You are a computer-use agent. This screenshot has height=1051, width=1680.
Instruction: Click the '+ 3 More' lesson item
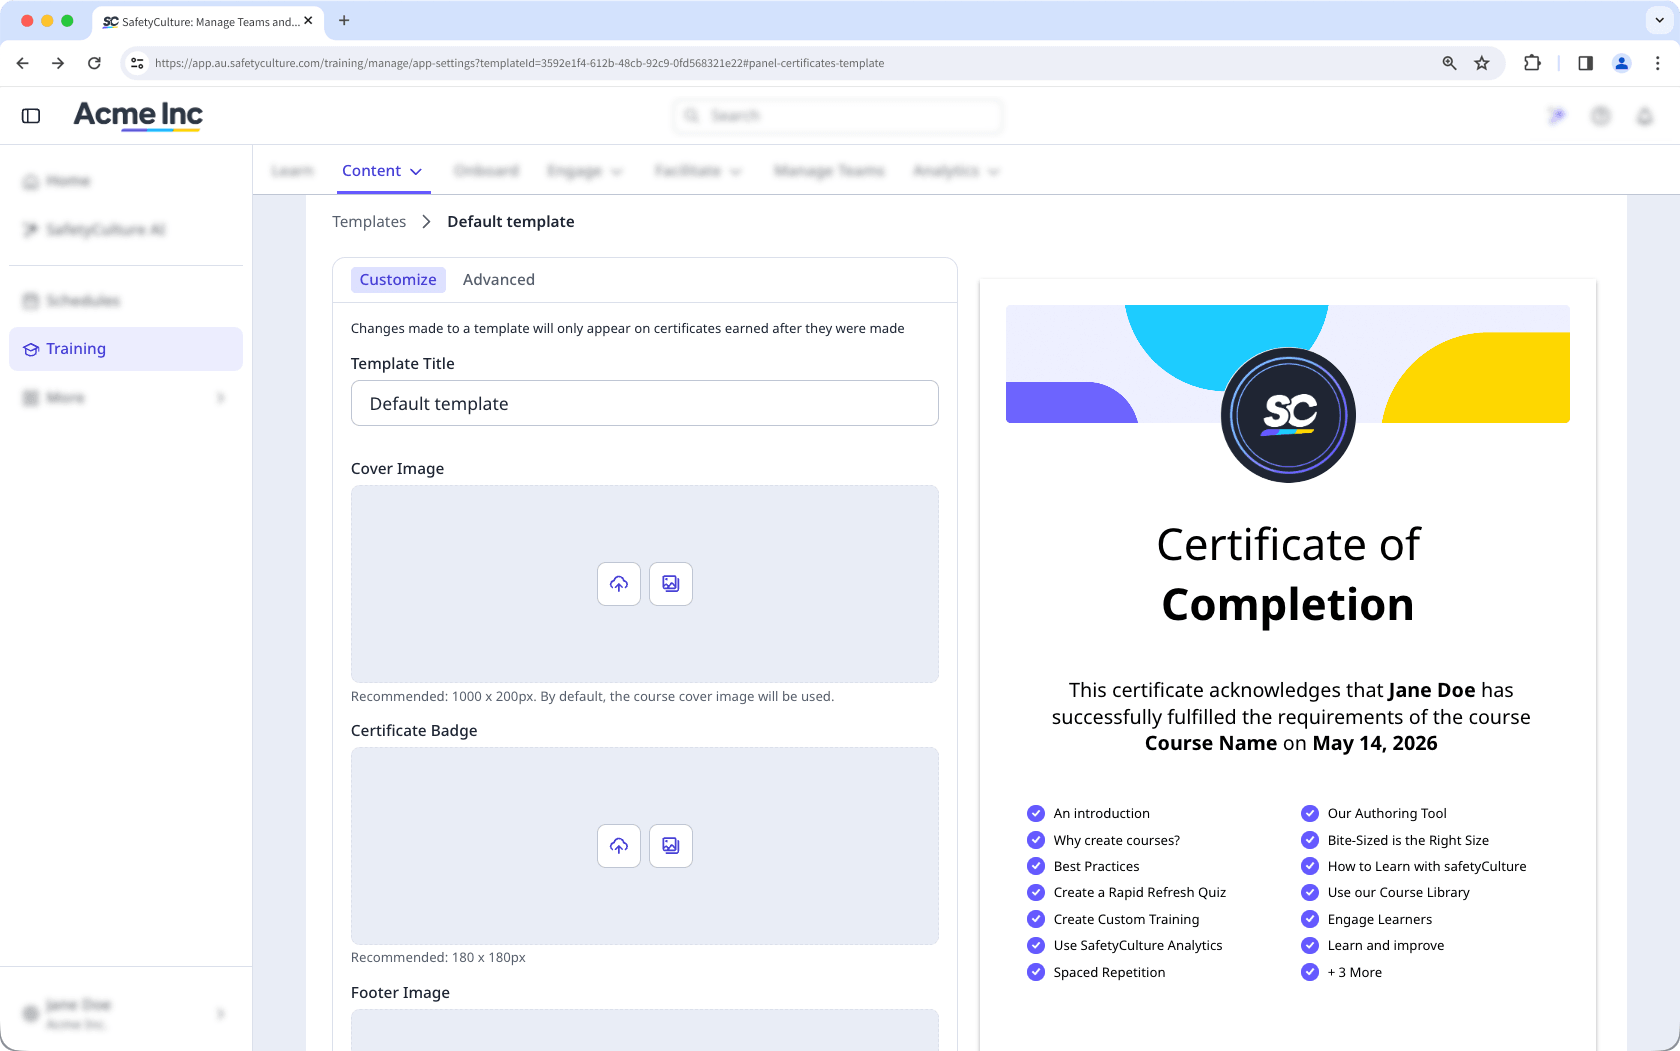1354,972
